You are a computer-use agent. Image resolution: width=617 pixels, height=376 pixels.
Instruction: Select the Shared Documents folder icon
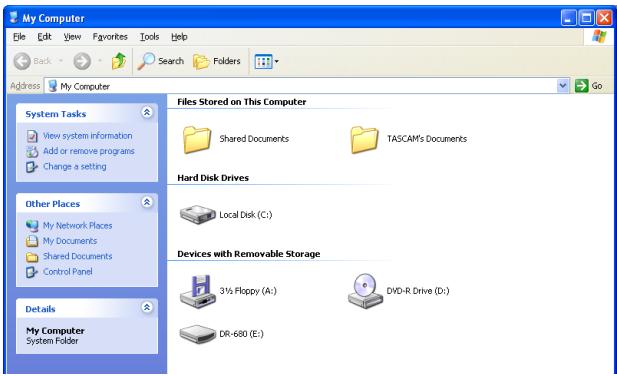[197, 139]
